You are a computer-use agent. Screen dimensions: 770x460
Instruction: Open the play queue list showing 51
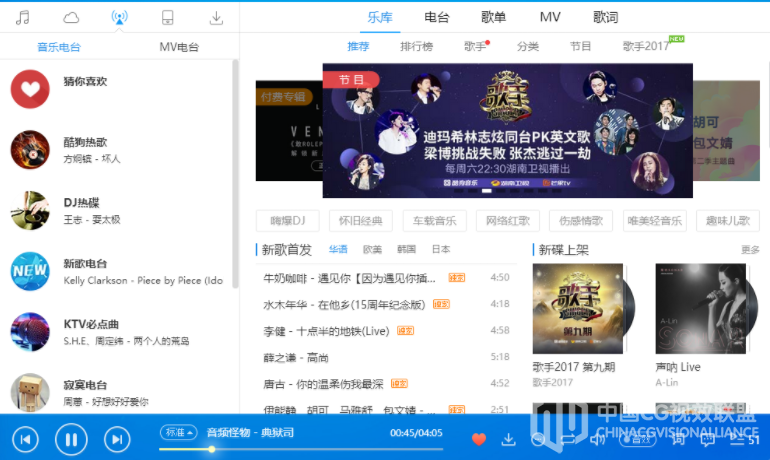[744, 439]
